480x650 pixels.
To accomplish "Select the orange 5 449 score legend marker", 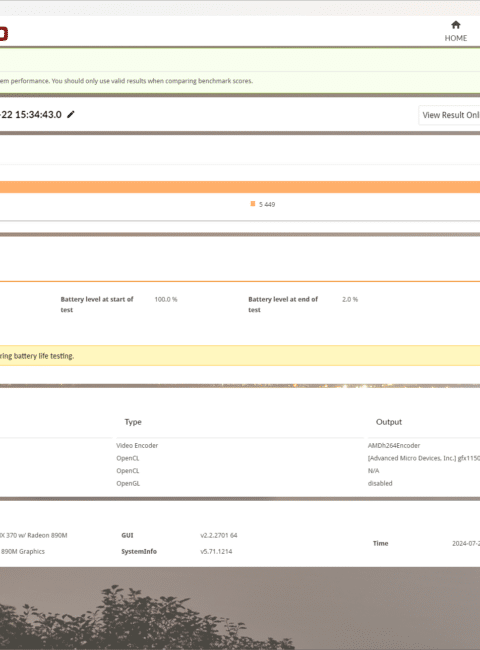I will click(253, 204).
